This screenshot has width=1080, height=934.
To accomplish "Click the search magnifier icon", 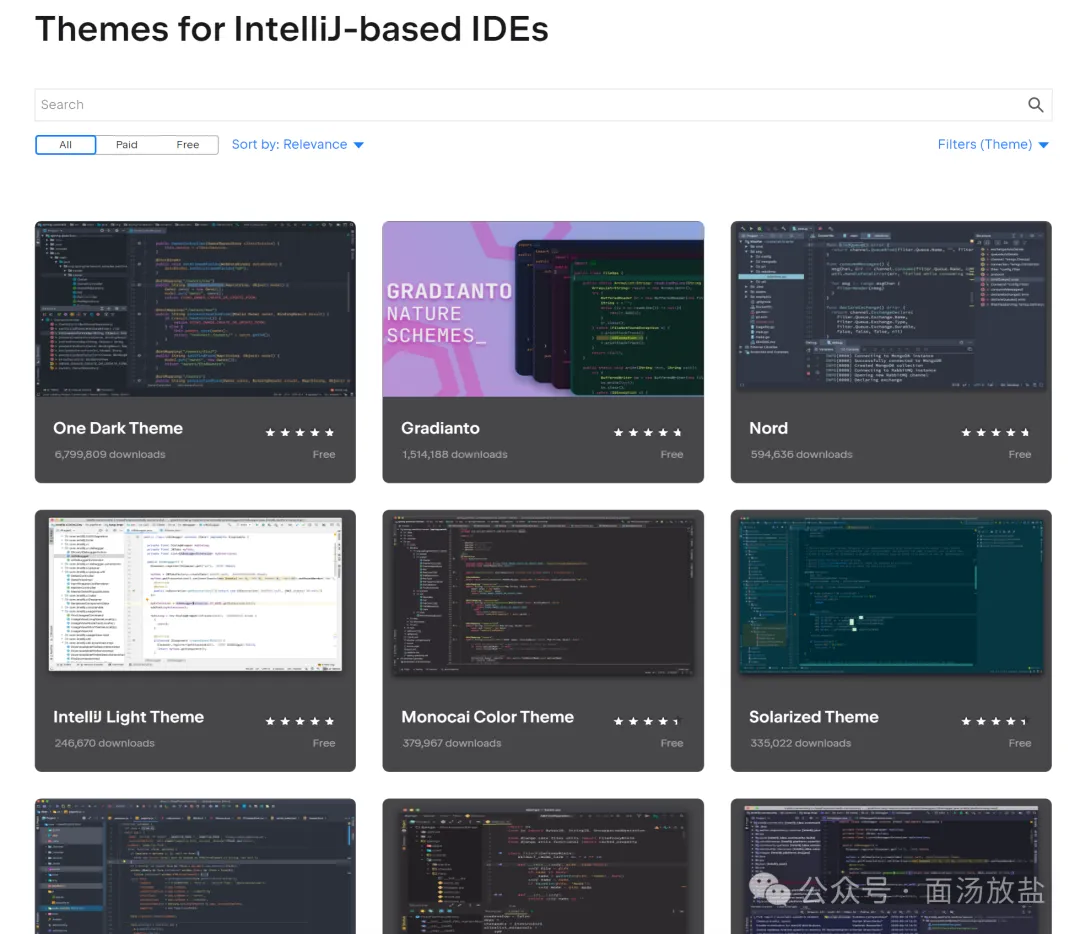I will [1035, 105].
